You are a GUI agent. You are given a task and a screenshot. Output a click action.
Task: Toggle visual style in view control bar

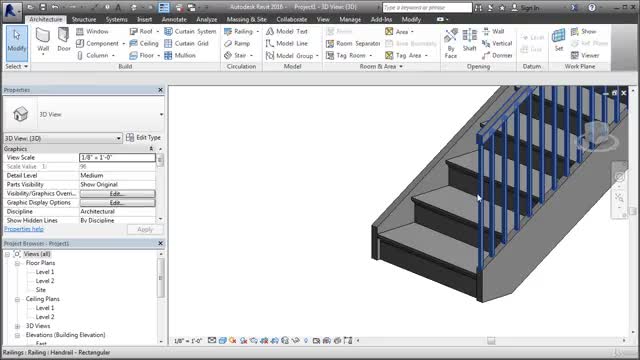(222, 340)
